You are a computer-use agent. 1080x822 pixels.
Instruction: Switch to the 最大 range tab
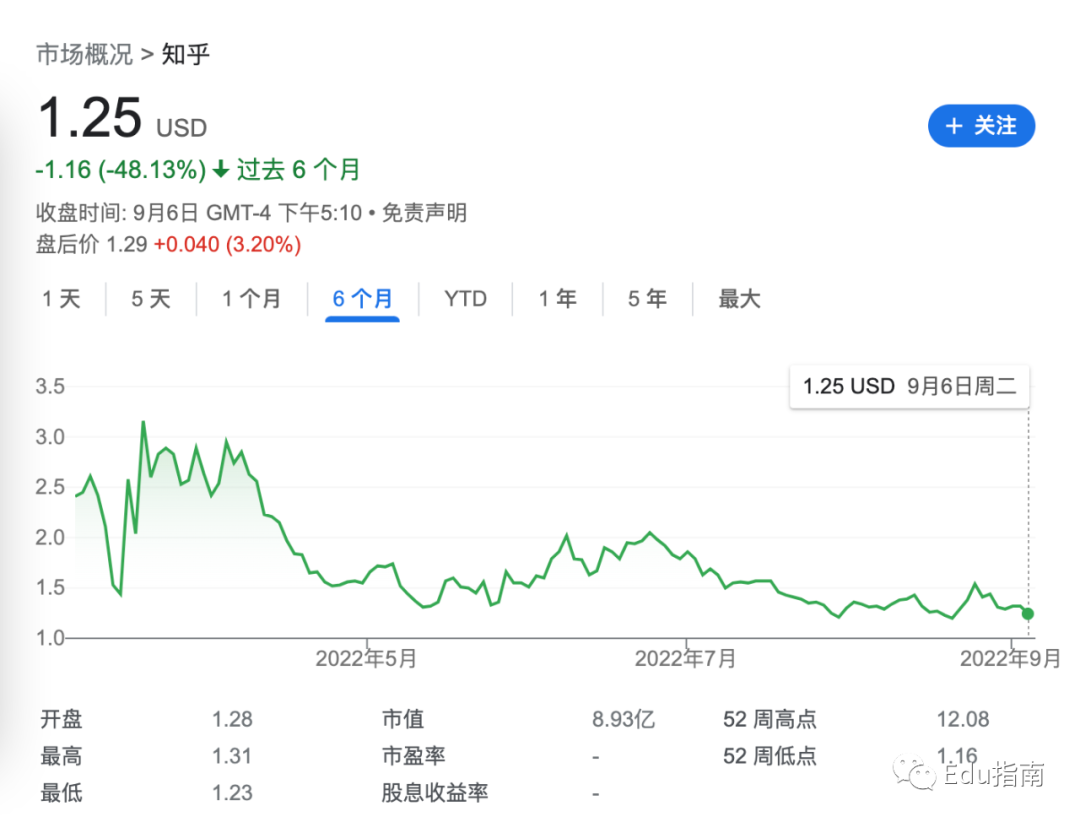tap(739, 299)
